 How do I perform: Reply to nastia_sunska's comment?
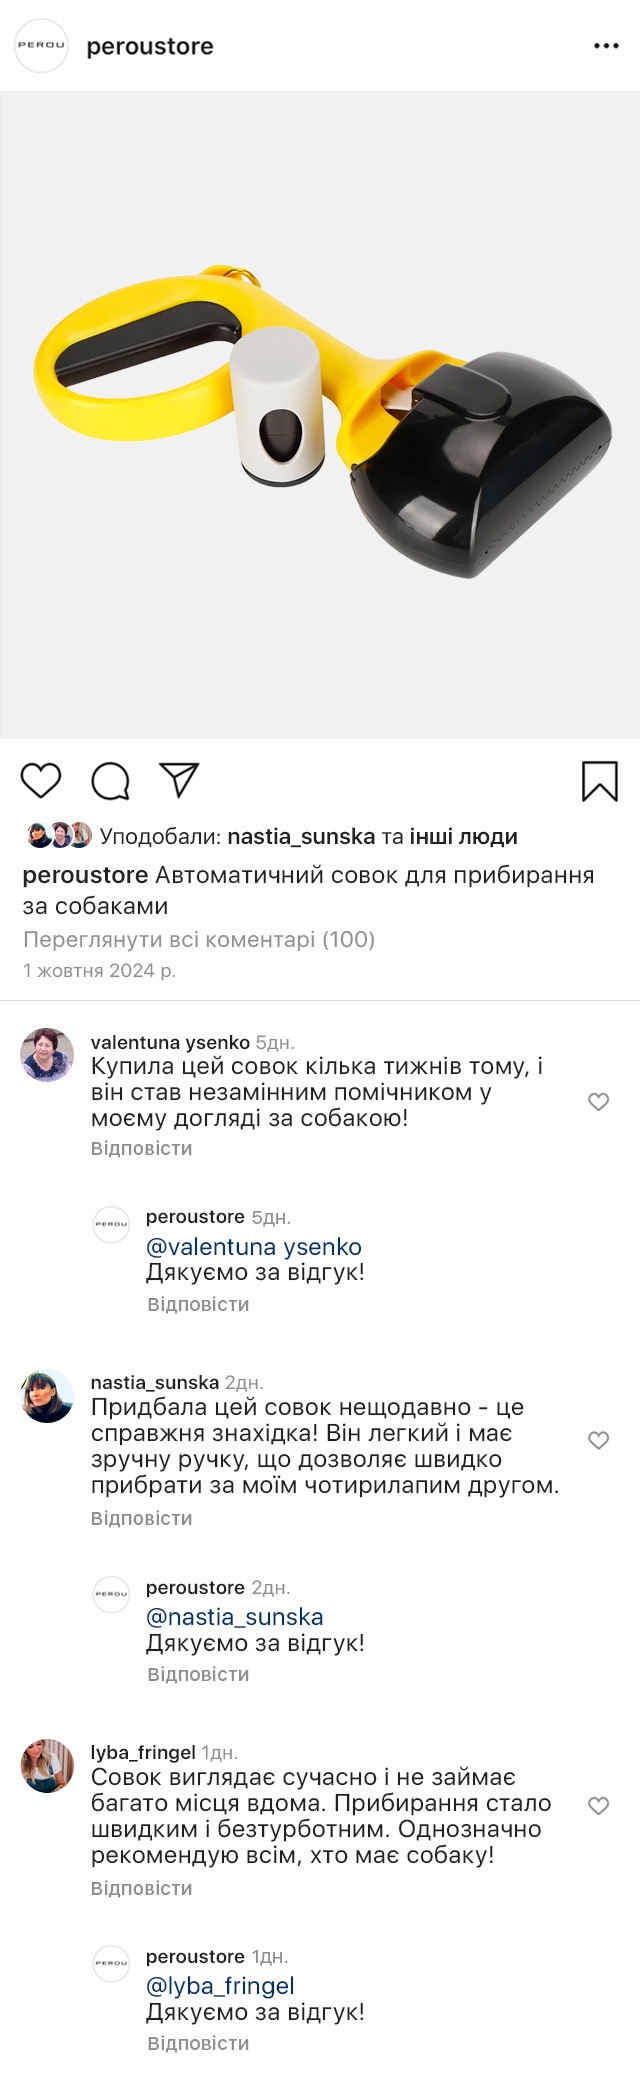(x=142, y=1518)
